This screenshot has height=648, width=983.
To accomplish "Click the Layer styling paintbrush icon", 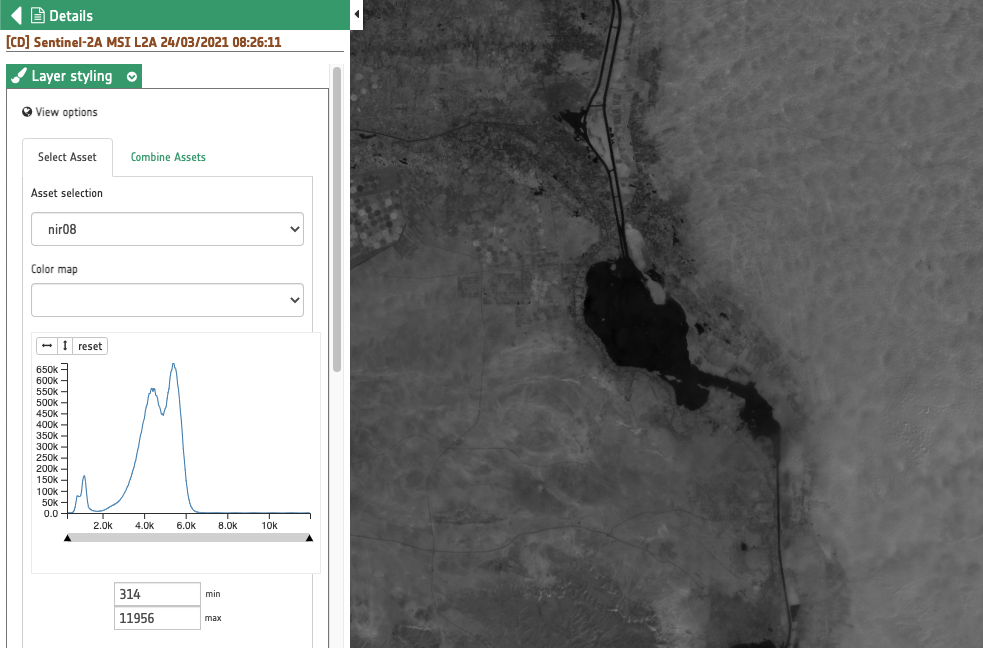I will 19,77.
